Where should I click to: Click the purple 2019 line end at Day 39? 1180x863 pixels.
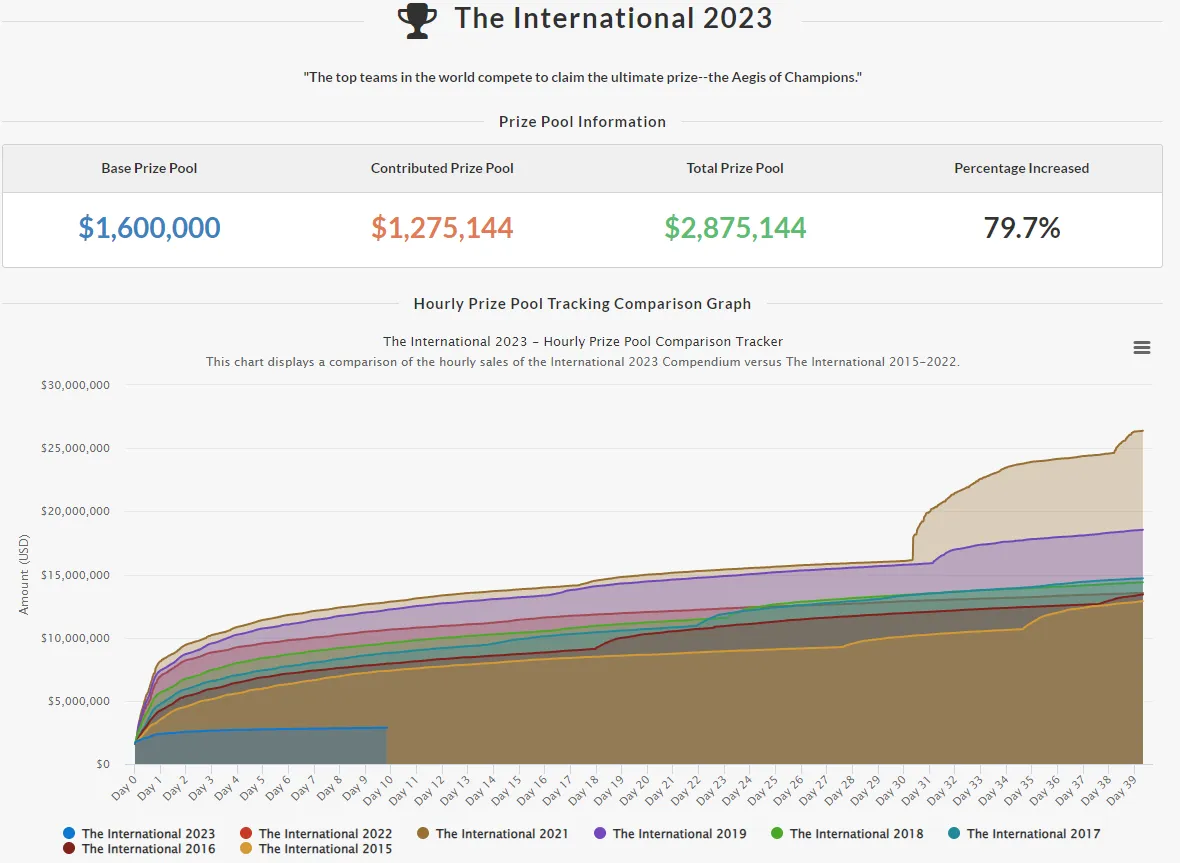[1142, 530]
